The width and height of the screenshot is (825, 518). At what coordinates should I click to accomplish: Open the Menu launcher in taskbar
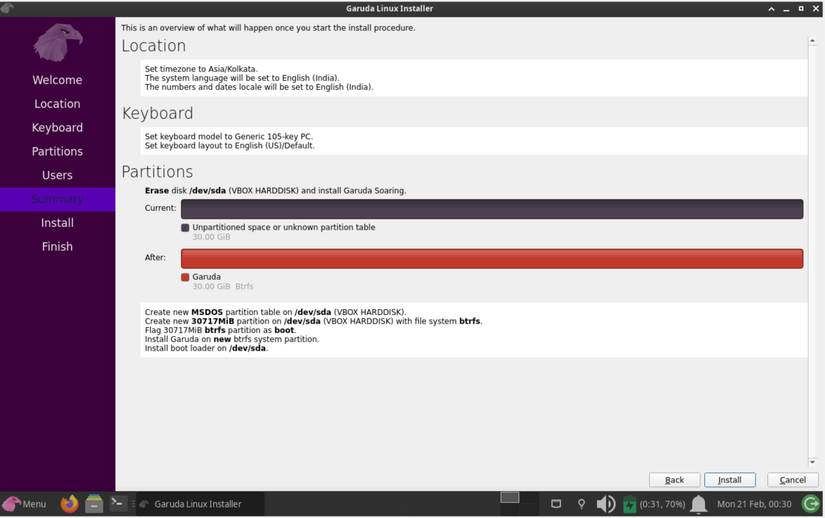(x=24, y=504)
